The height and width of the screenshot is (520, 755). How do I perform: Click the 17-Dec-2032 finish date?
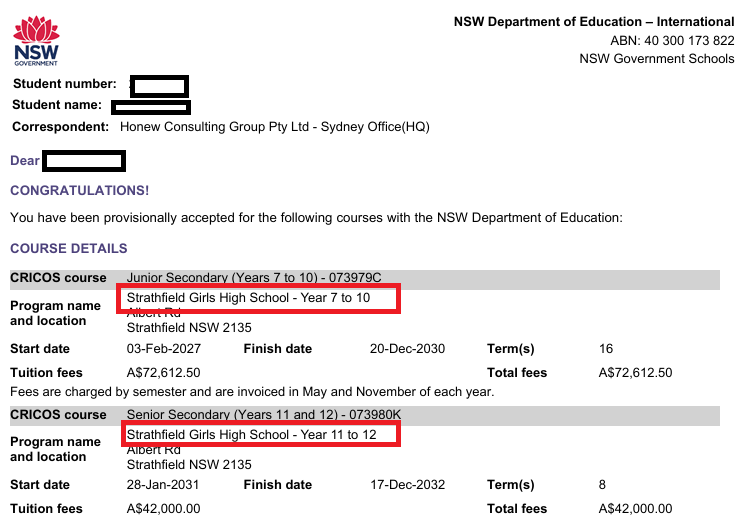pyautogui.click(x=407, y=485)
